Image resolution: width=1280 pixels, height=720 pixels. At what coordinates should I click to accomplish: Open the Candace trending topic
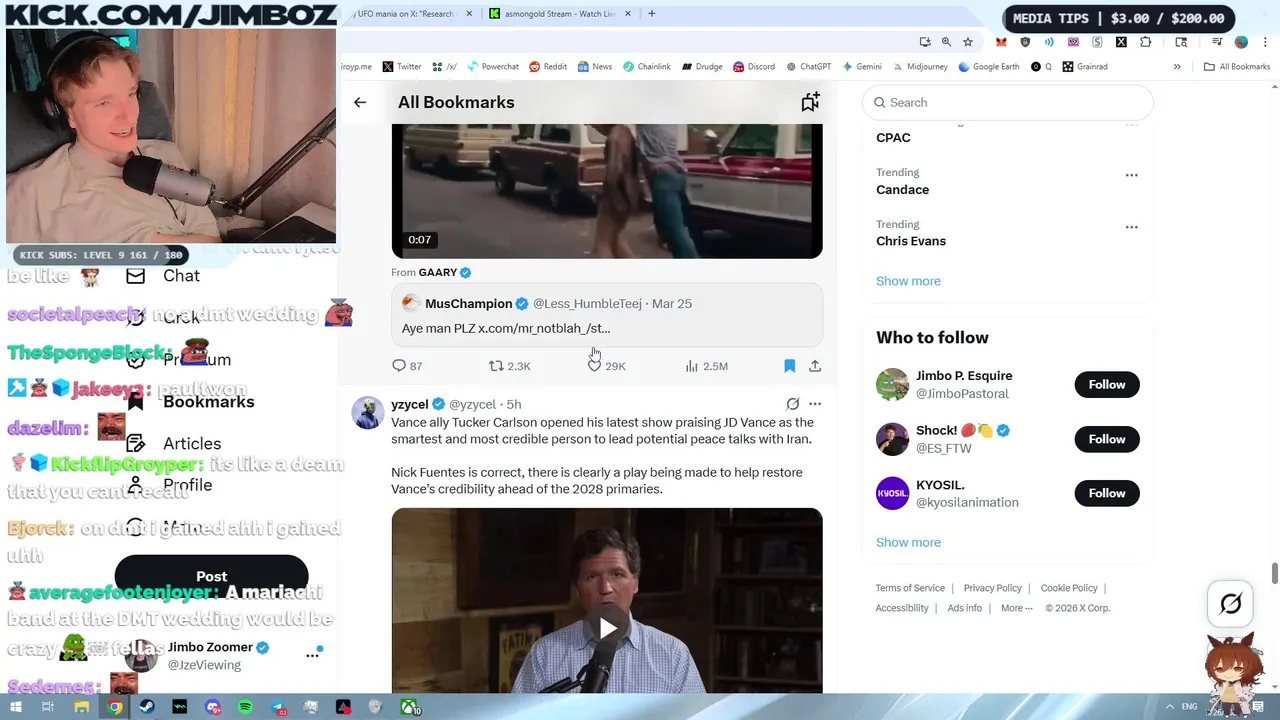(902, 189)
